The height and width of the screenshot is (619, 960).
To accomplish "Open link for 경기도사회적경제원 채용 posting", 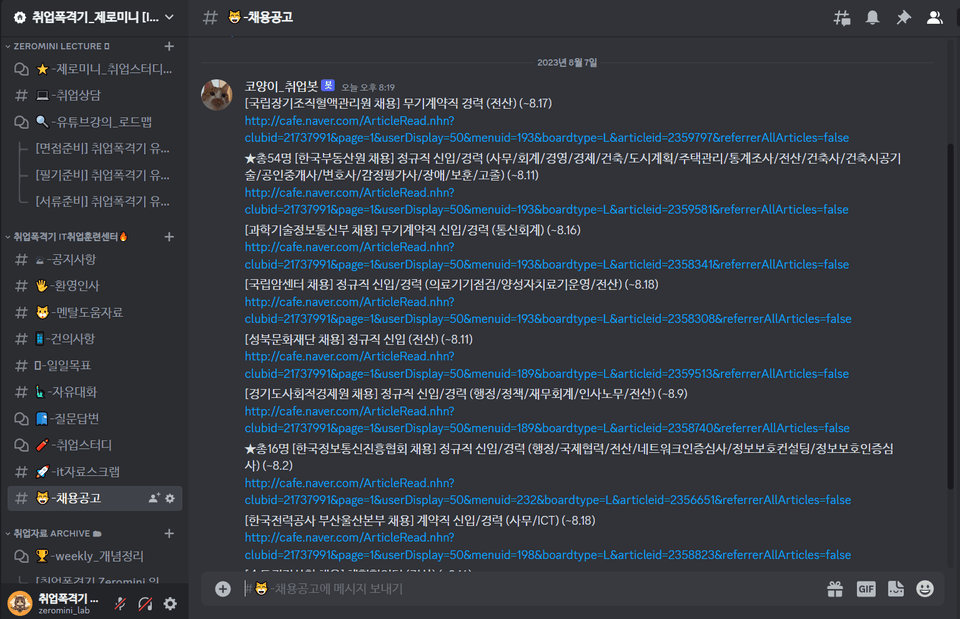I will (x=547, y=419).
